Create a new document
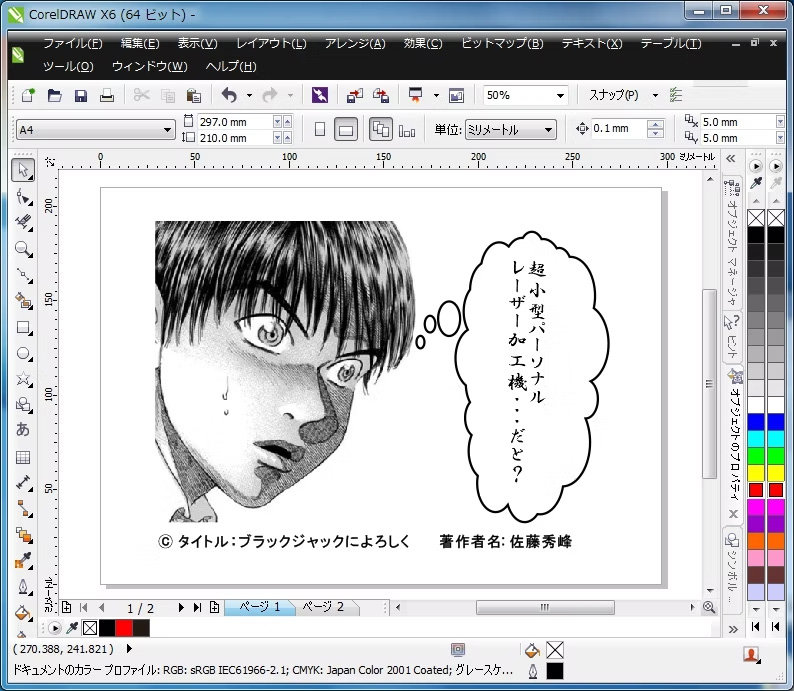Viewport: 794px width, 691px height. click(x=28, y=95)
